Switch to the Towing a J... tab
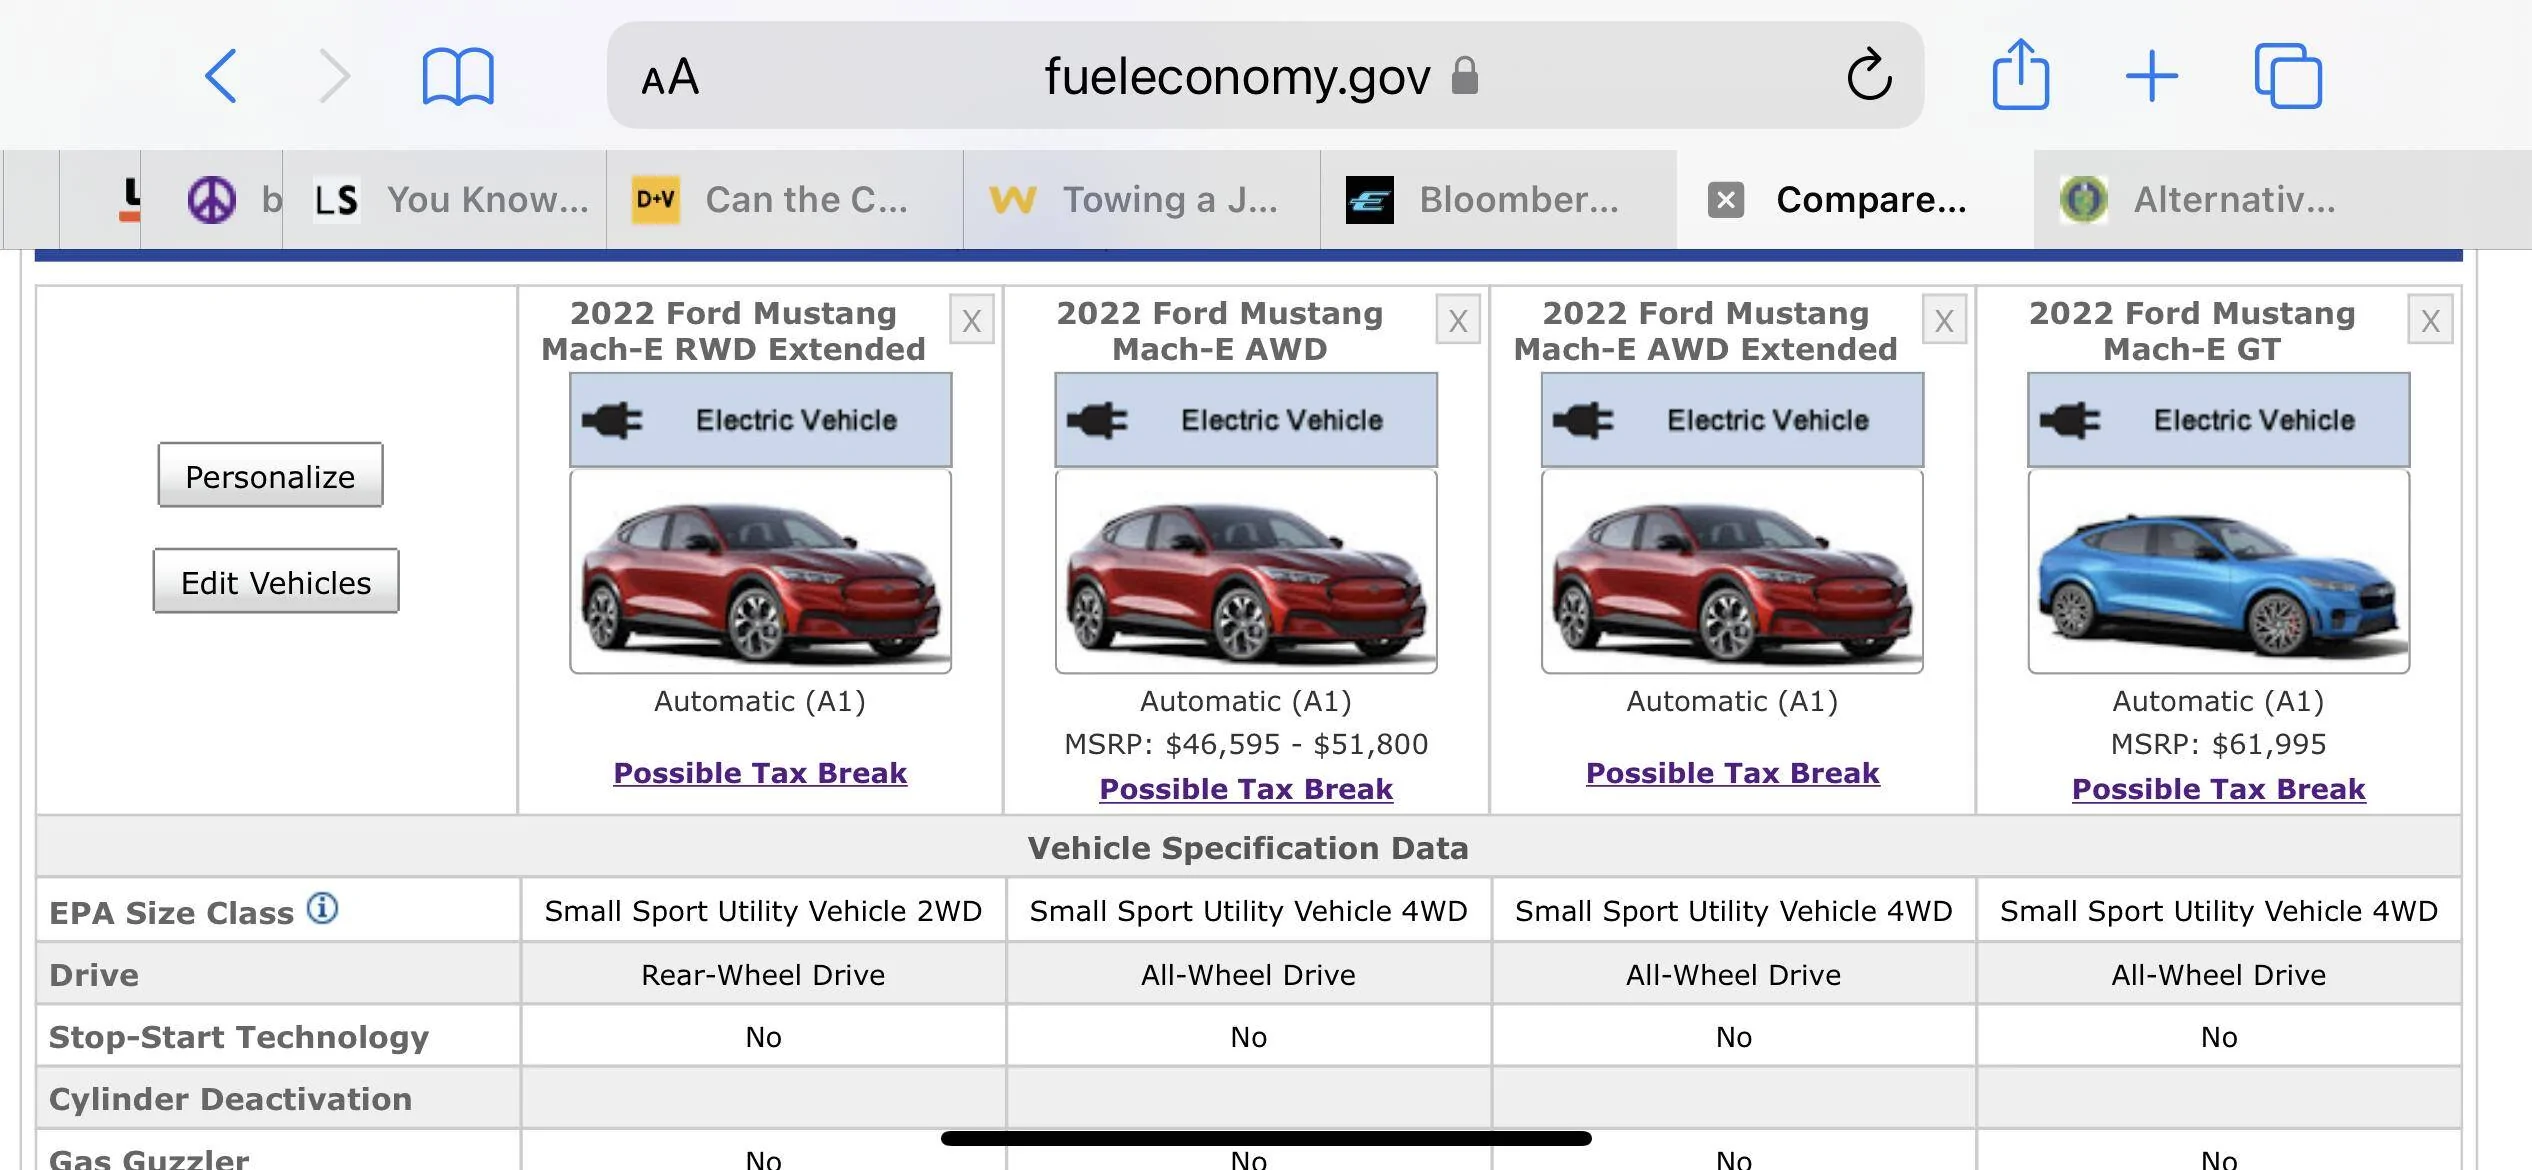Viewport: 2532px width, 1170px height. [1141, 200]
